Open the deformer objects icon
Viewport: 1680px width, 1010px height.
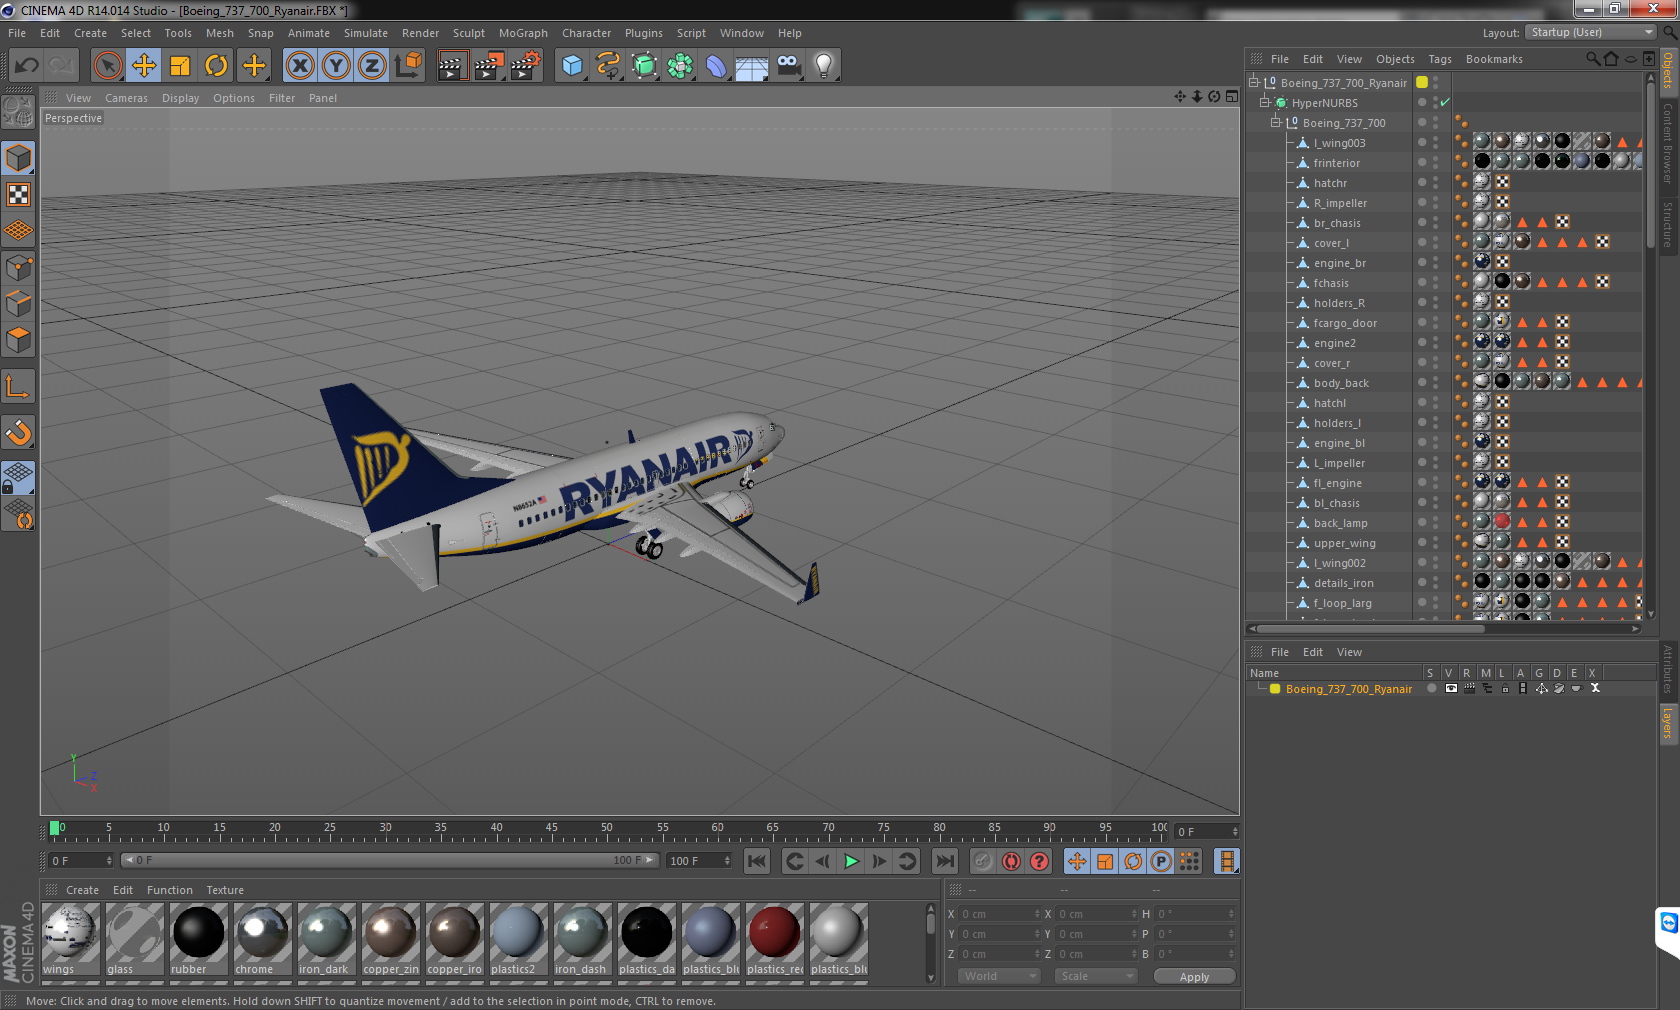coord(716,66)
